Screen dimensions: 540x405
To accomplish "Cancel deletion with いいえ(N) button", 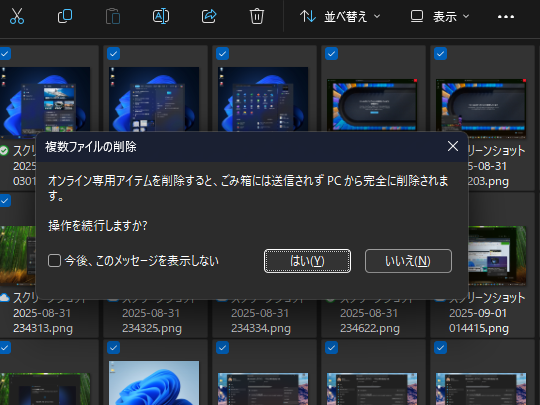I will click(x=408, y=261).
